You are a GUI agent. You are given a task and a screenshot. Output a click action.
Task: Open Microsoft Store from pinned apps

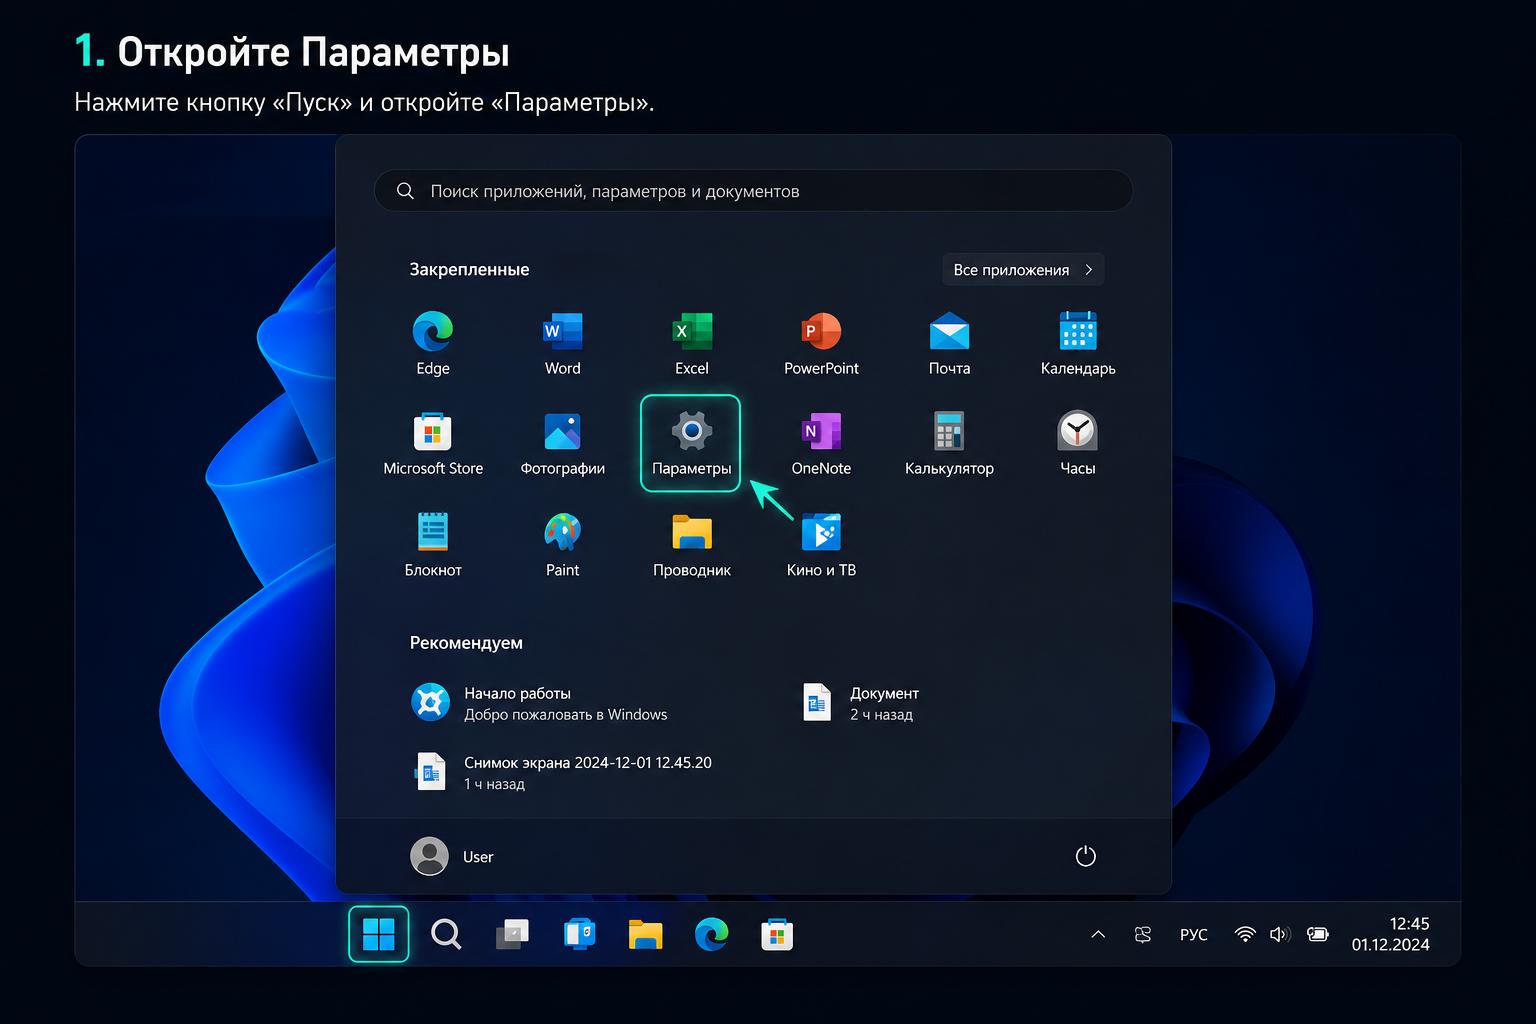coord(433,443)
